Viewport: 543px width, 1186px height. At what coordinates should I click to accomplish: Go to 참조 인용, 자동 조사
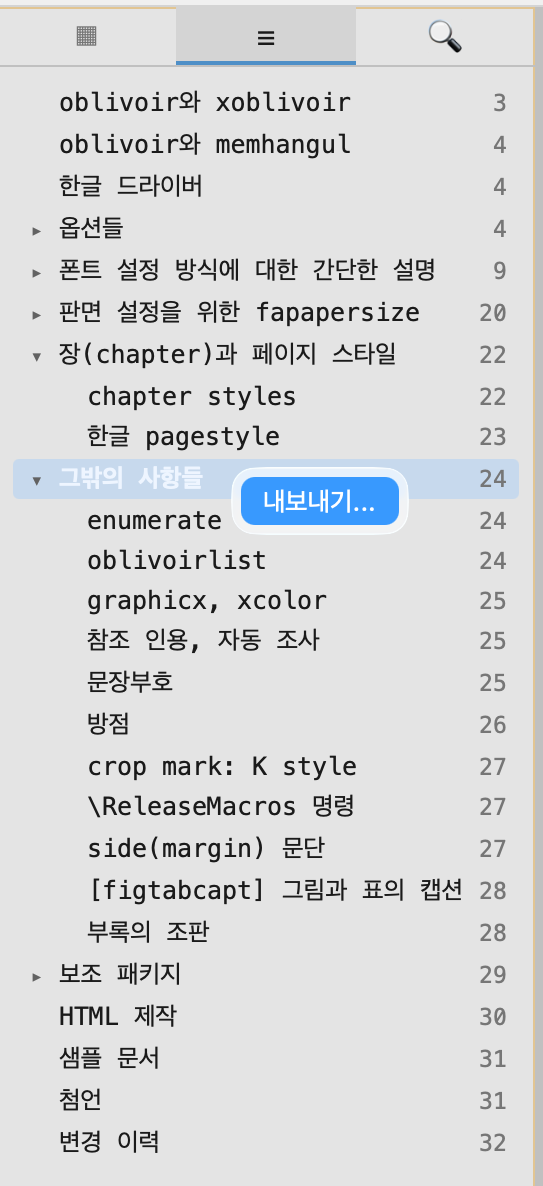tap(203, 641)
